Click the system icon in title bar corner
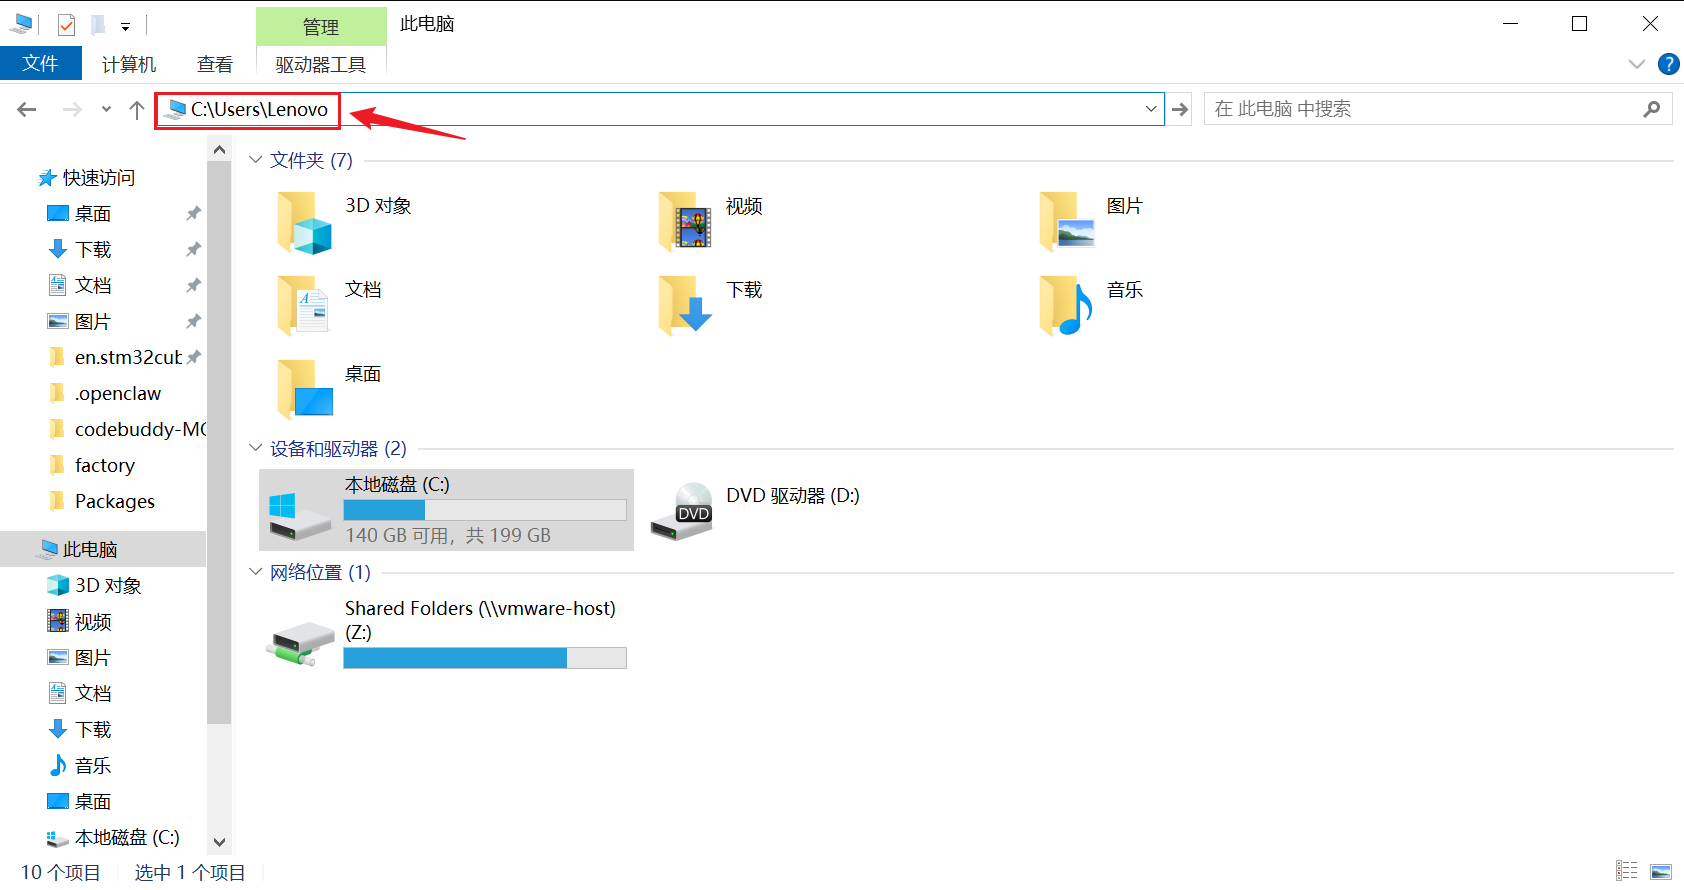The width and height of the screenshot is (1684, 890). pos(21,24)
